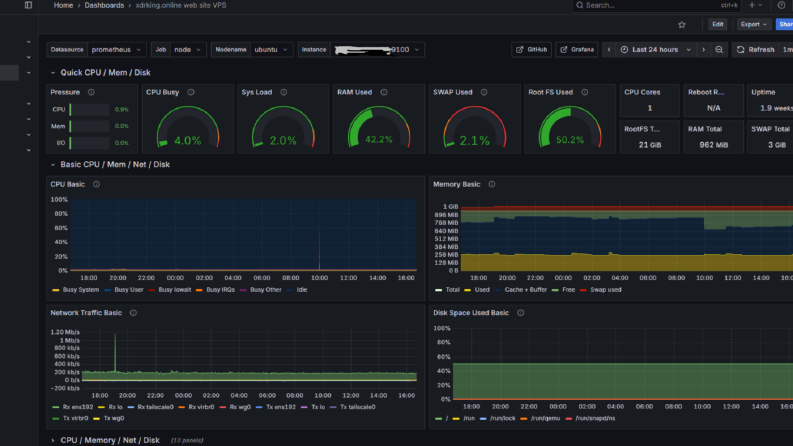The image size is (793, 446).
Task: Show info for CPU Busy panel
Action: pyautogui.click(x=191, y=92)
